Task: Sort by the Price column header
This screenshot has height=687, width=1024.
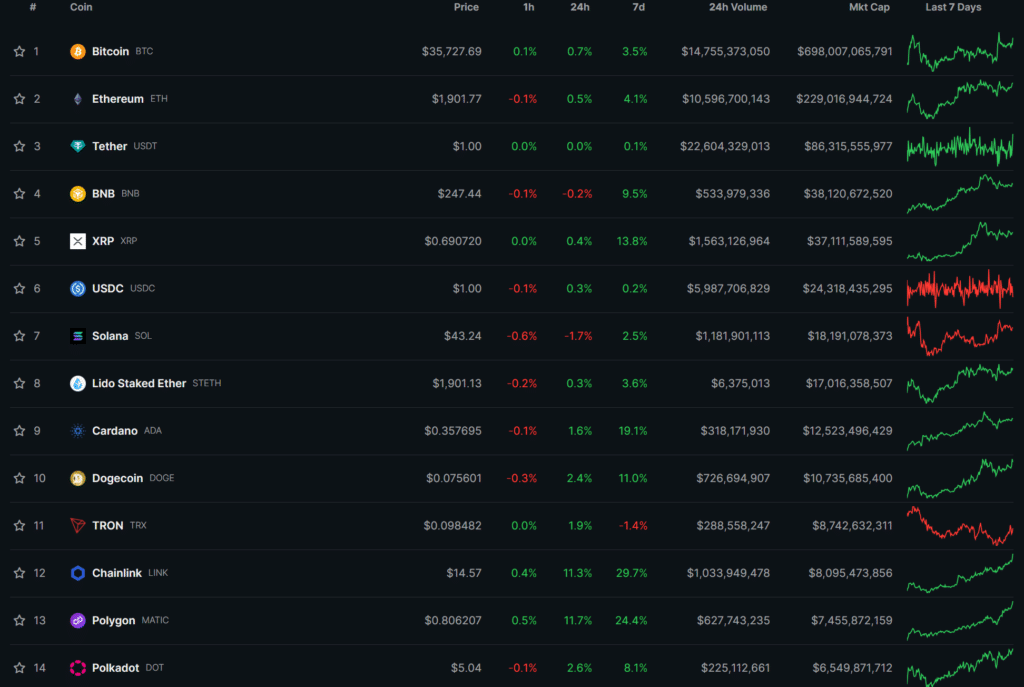Action: pos(466,7)
